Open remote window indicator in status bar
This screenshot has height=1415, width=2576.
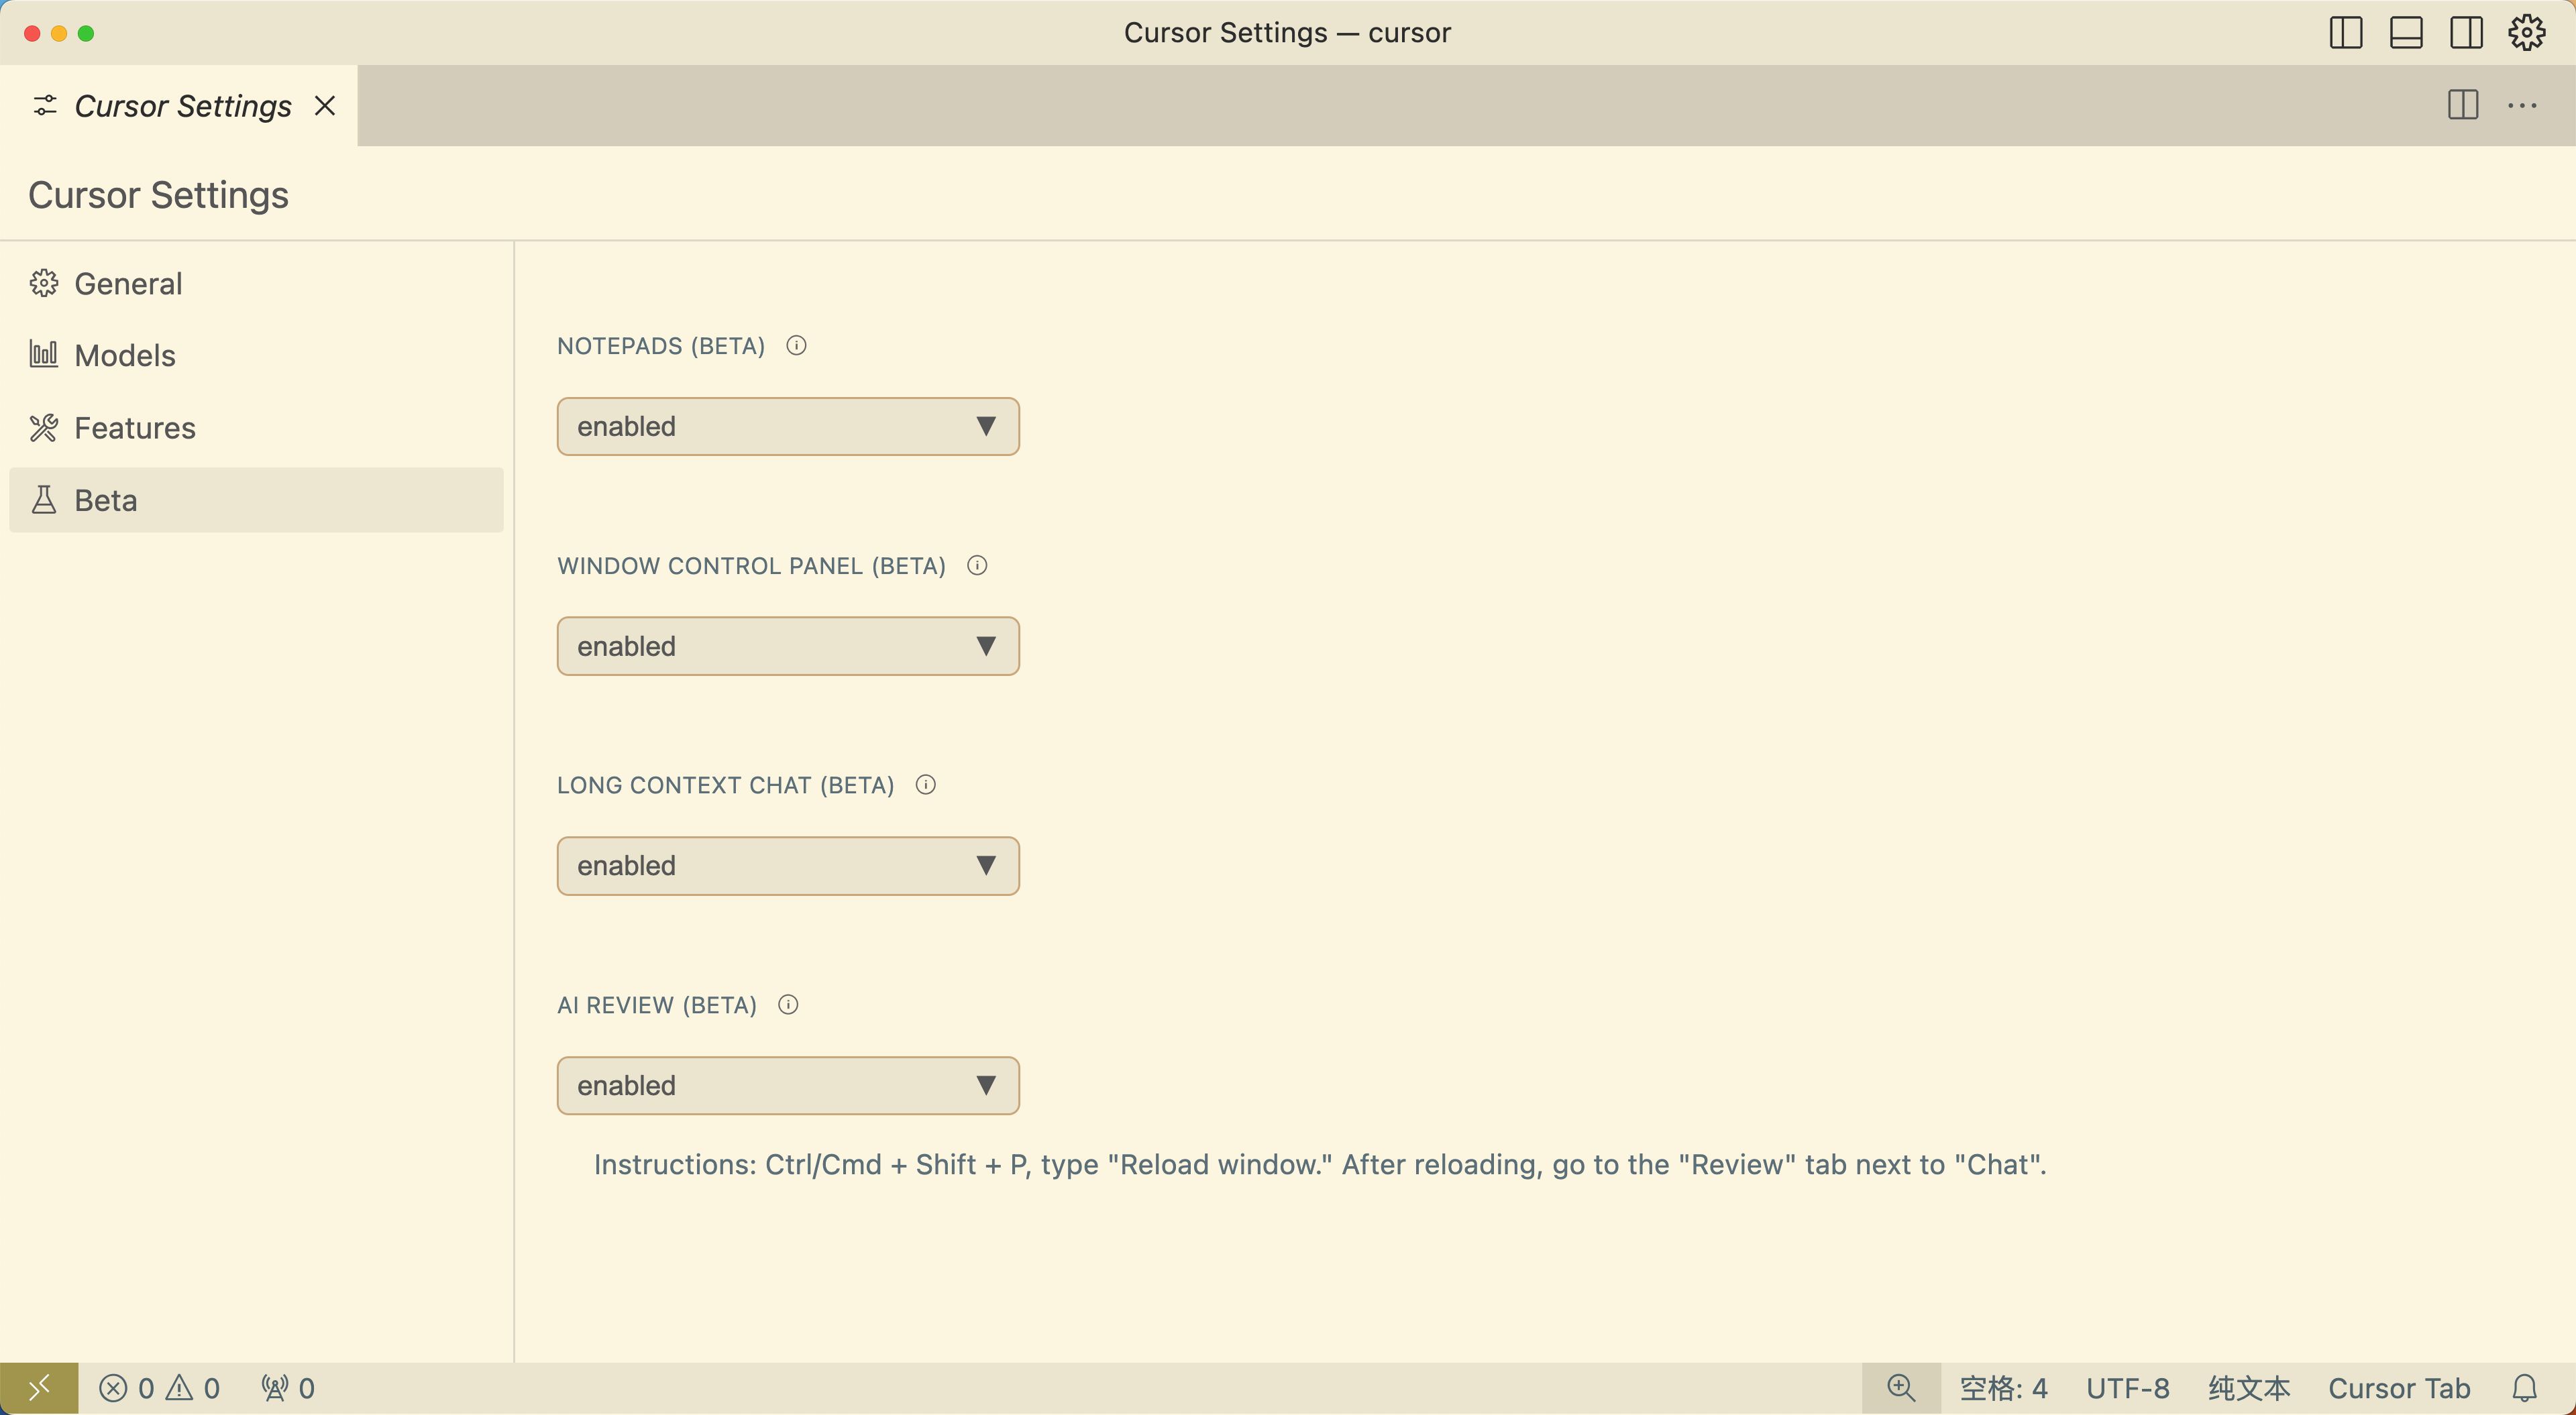(x=39, y=1389)
